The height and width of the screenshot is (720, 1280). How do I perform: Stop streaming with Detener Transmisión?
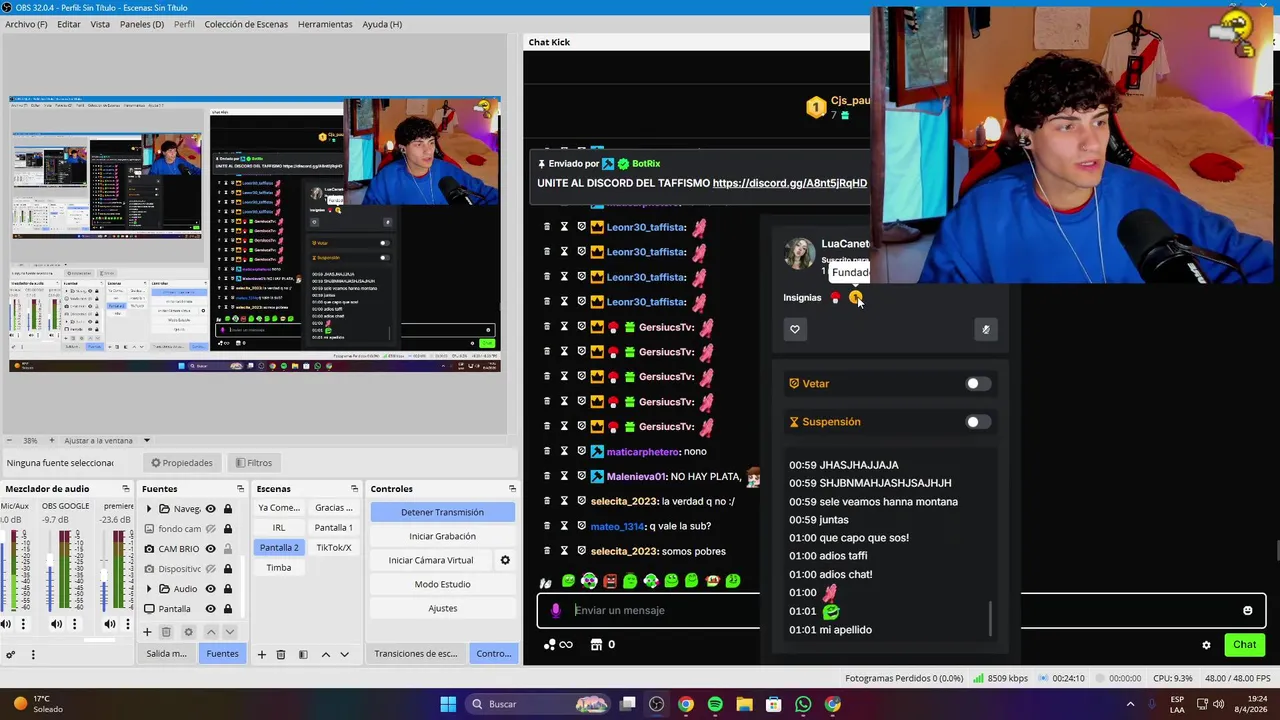442,512
